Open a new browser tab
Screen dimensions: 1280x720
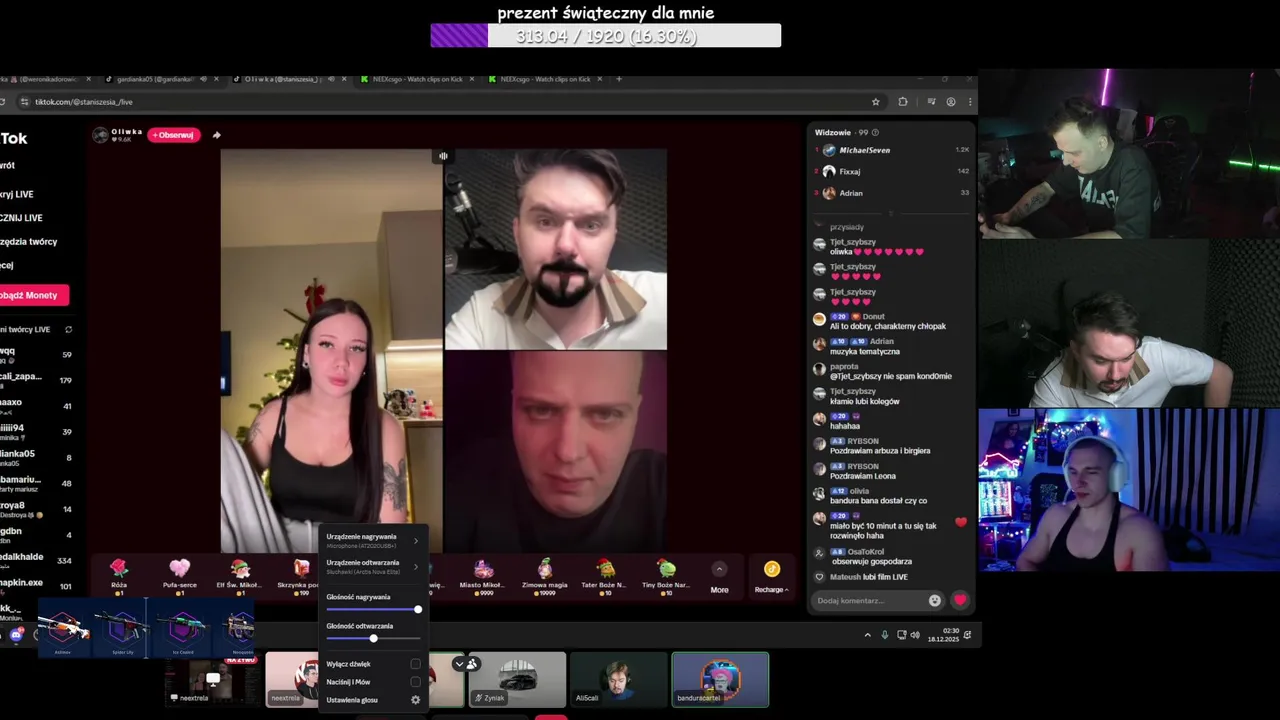pos(618,79)
